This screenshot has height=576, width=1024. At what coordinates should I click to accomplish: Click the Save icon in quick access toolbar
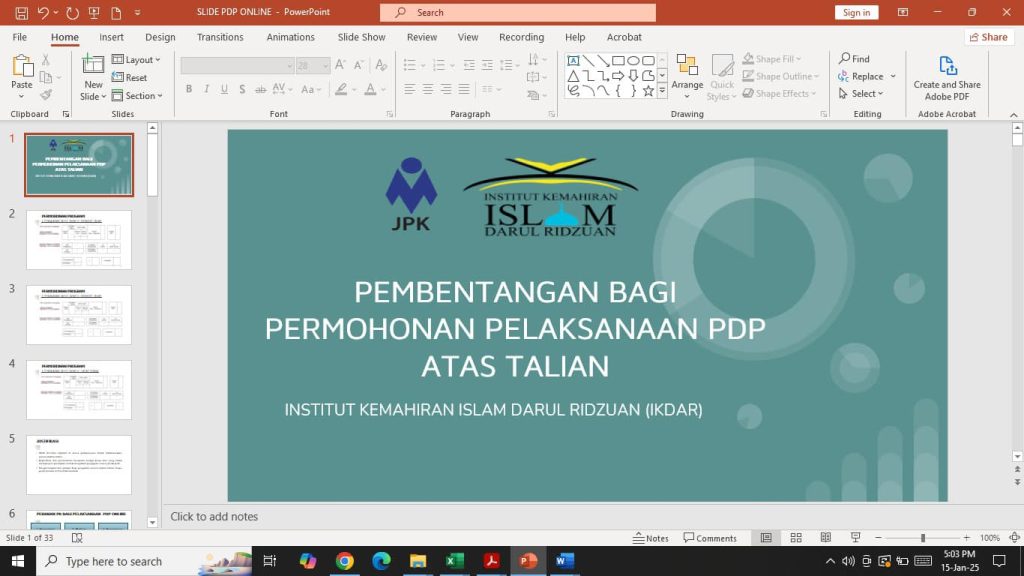pos(22,12)
